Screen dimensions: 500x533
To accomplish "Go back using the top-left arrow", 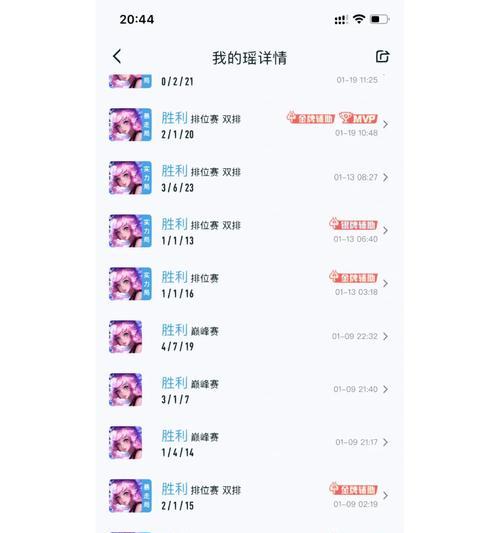I will tap(117, 56).
